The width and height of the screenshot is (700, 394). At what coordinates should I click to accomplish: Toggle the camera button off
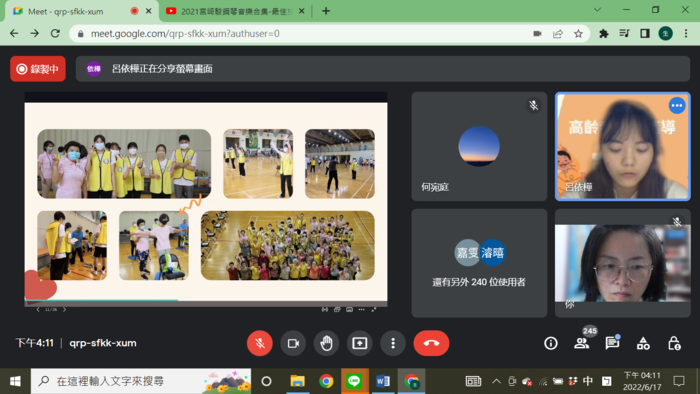click(293, 343)
